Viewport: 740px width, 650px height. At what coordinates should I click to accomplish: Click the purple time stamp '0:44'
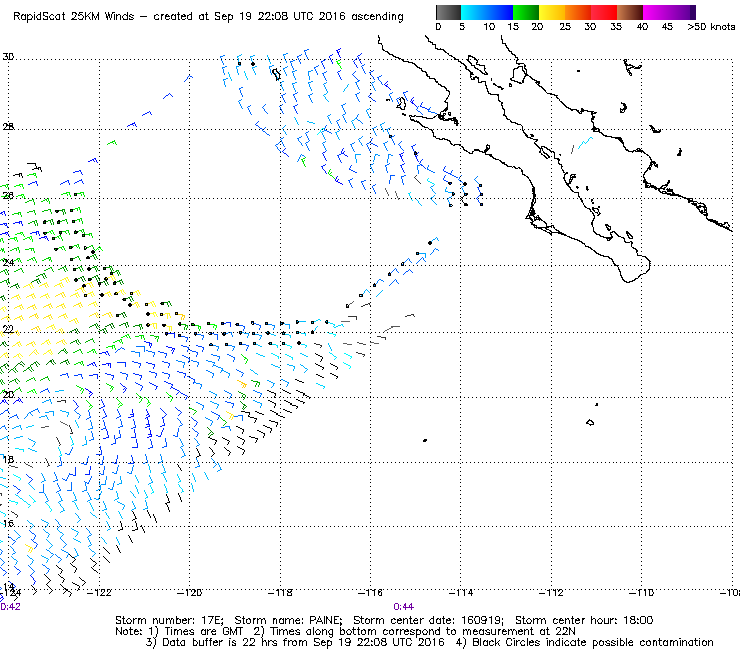pos(404,607)
